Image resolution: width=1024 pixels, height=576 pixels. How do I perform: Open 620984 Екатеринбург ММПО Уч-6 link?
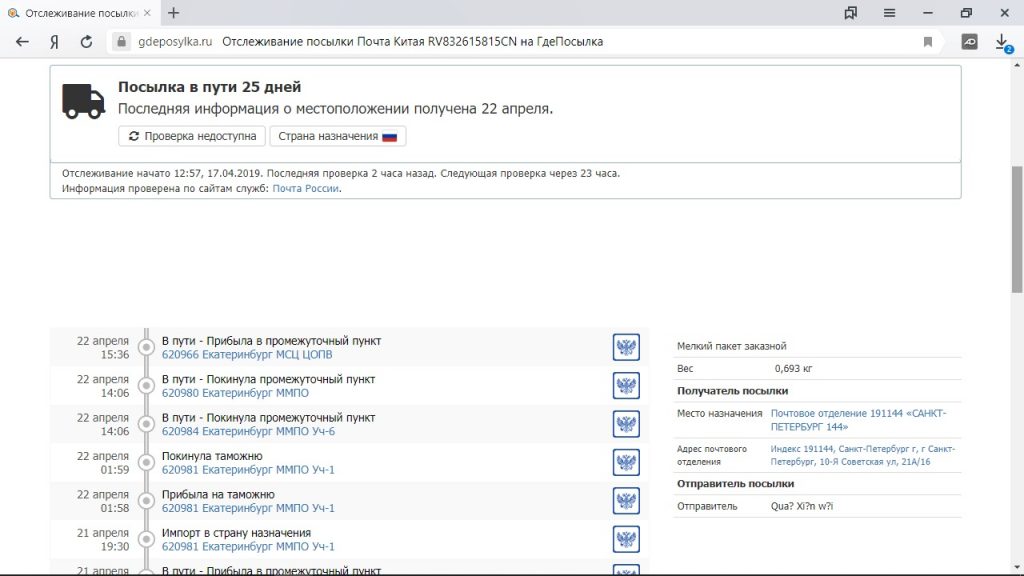[x=248, y=431]
